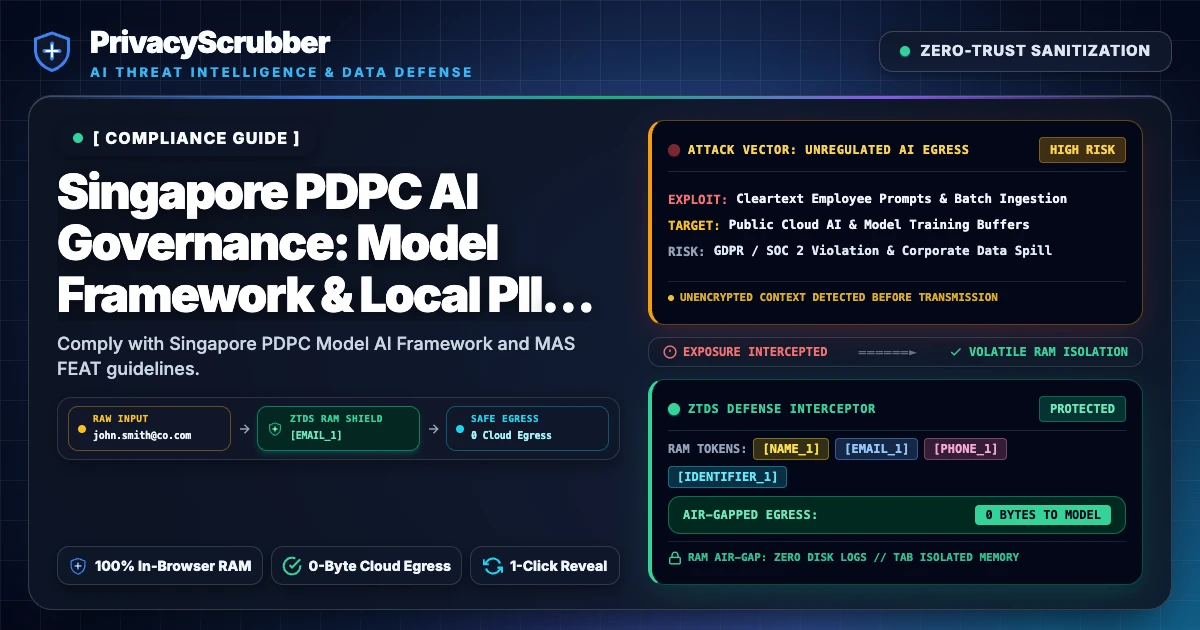Click the Public Cloud AI & Model Training Buffers text
The image size is (1200, 630).
[x=879, y=225]
